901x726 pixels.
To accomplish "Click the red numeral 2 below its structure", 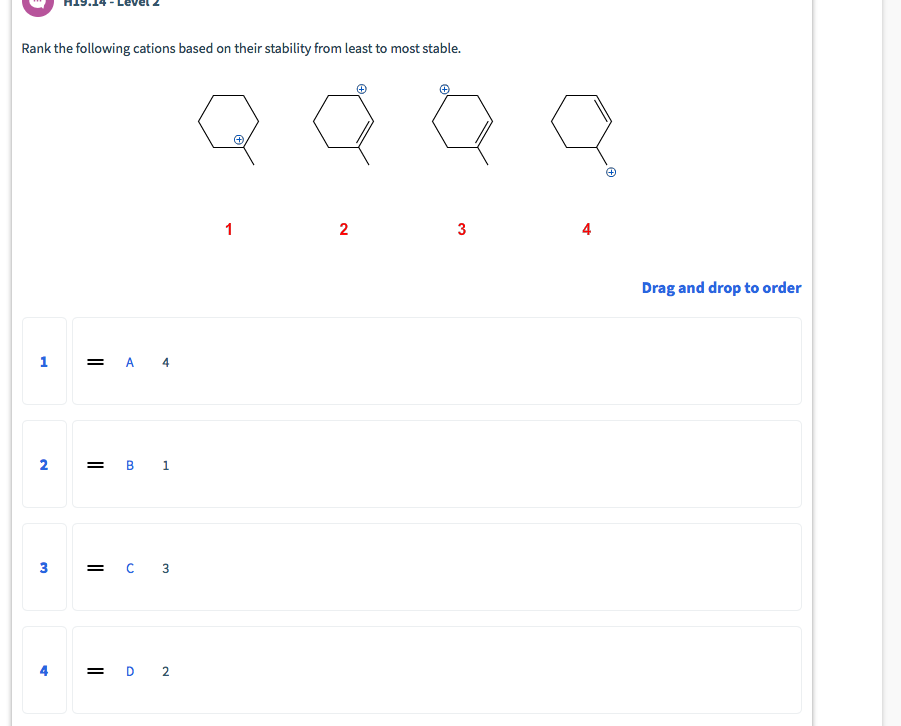I will tap(343, 229).
